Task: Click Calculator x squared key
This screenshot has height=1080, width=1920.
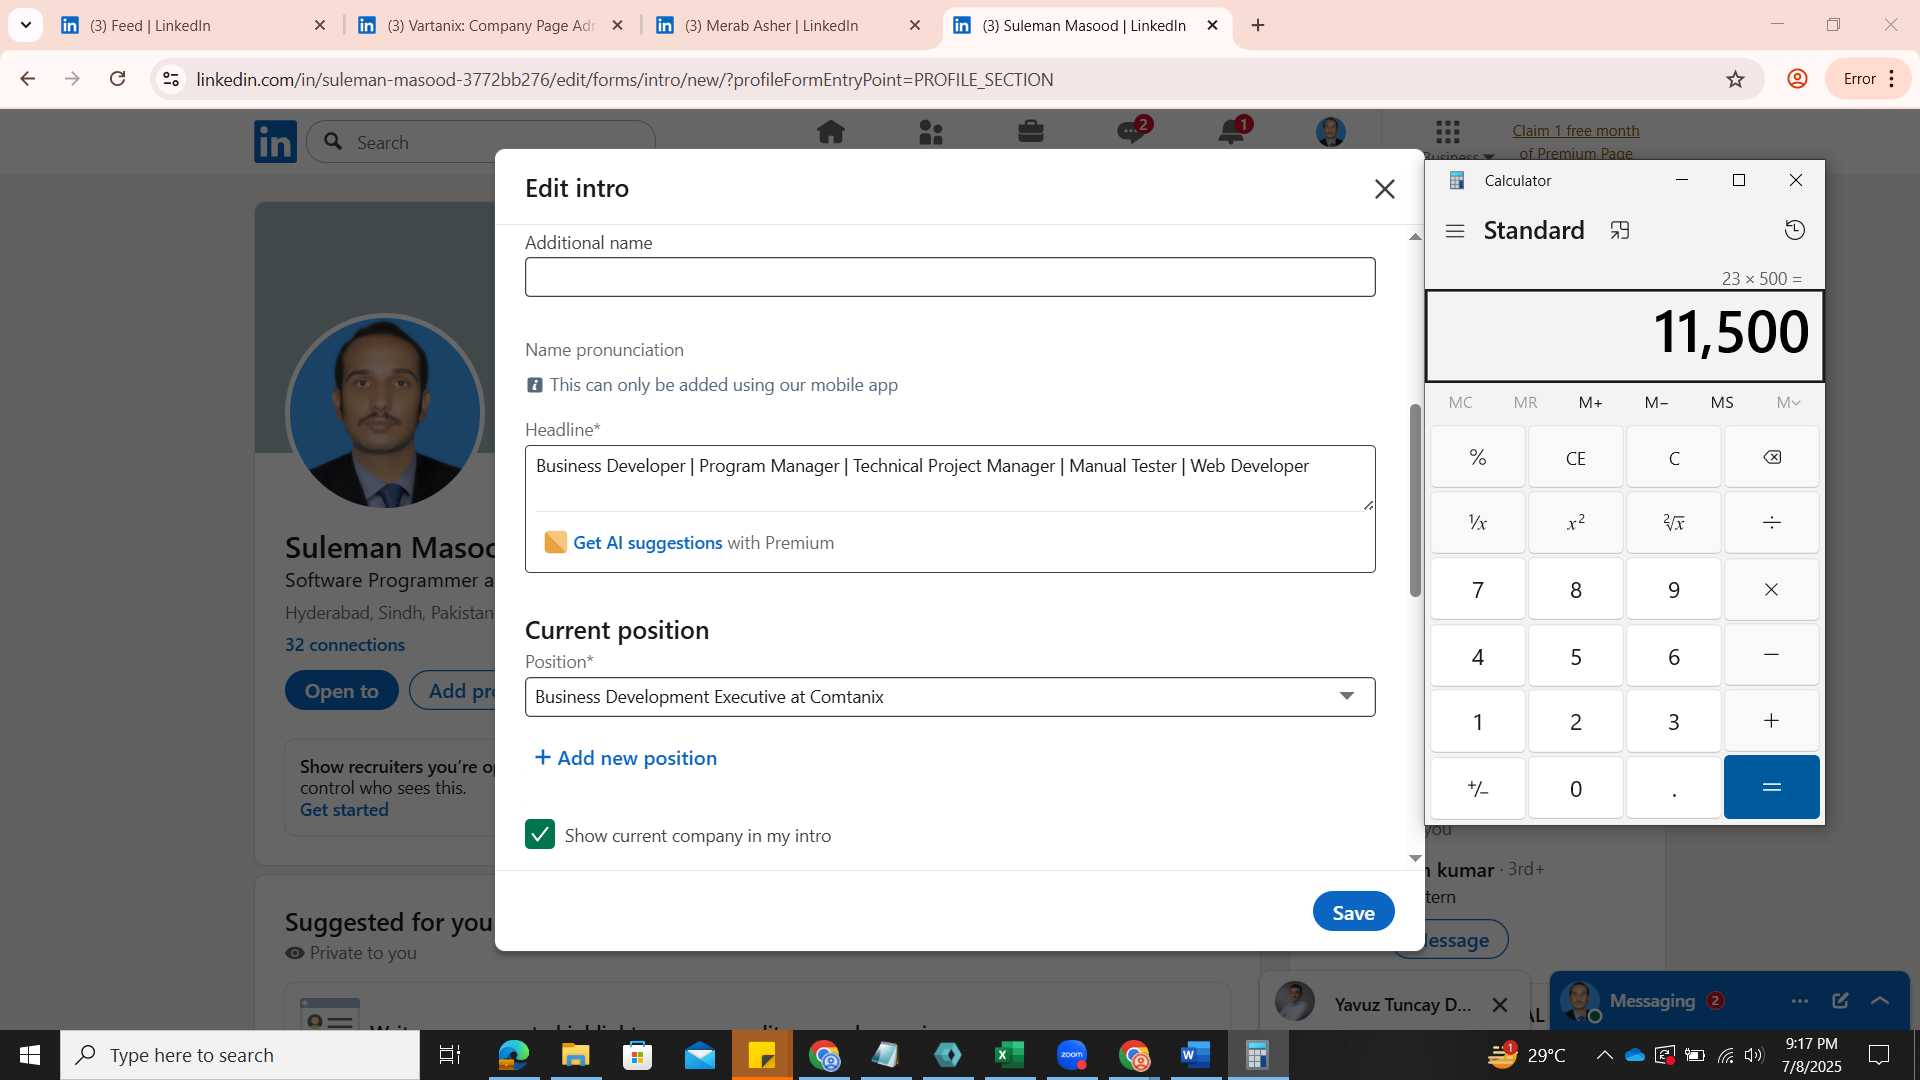Action: click(x=1575, y=523)
